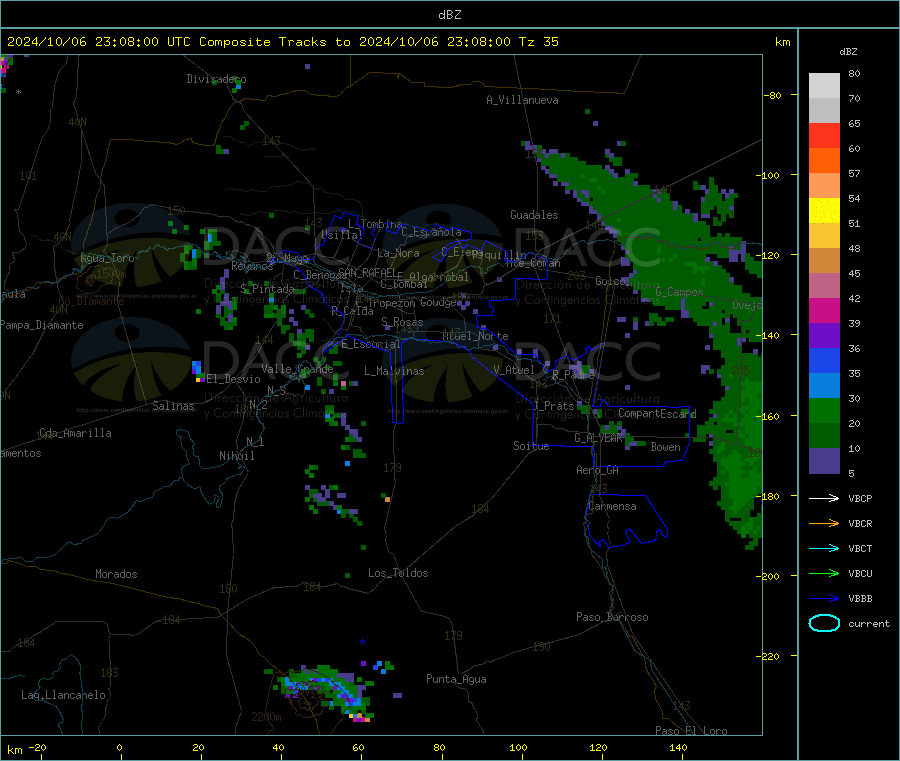
Task: Select the slate 5–10 dBZ swatch
Action: click(x=824, y=461)
